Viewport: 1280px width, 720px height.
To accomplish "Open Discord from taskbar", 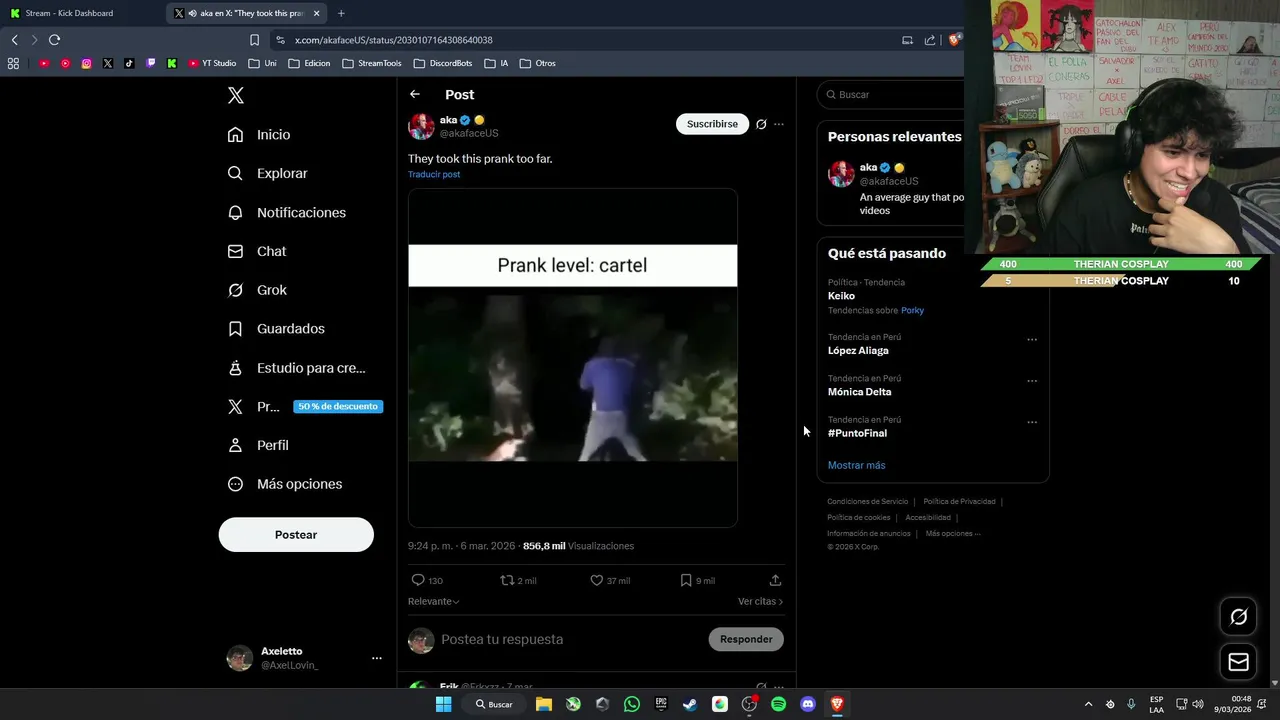I will pyautogui.click(x=807, y=704).
